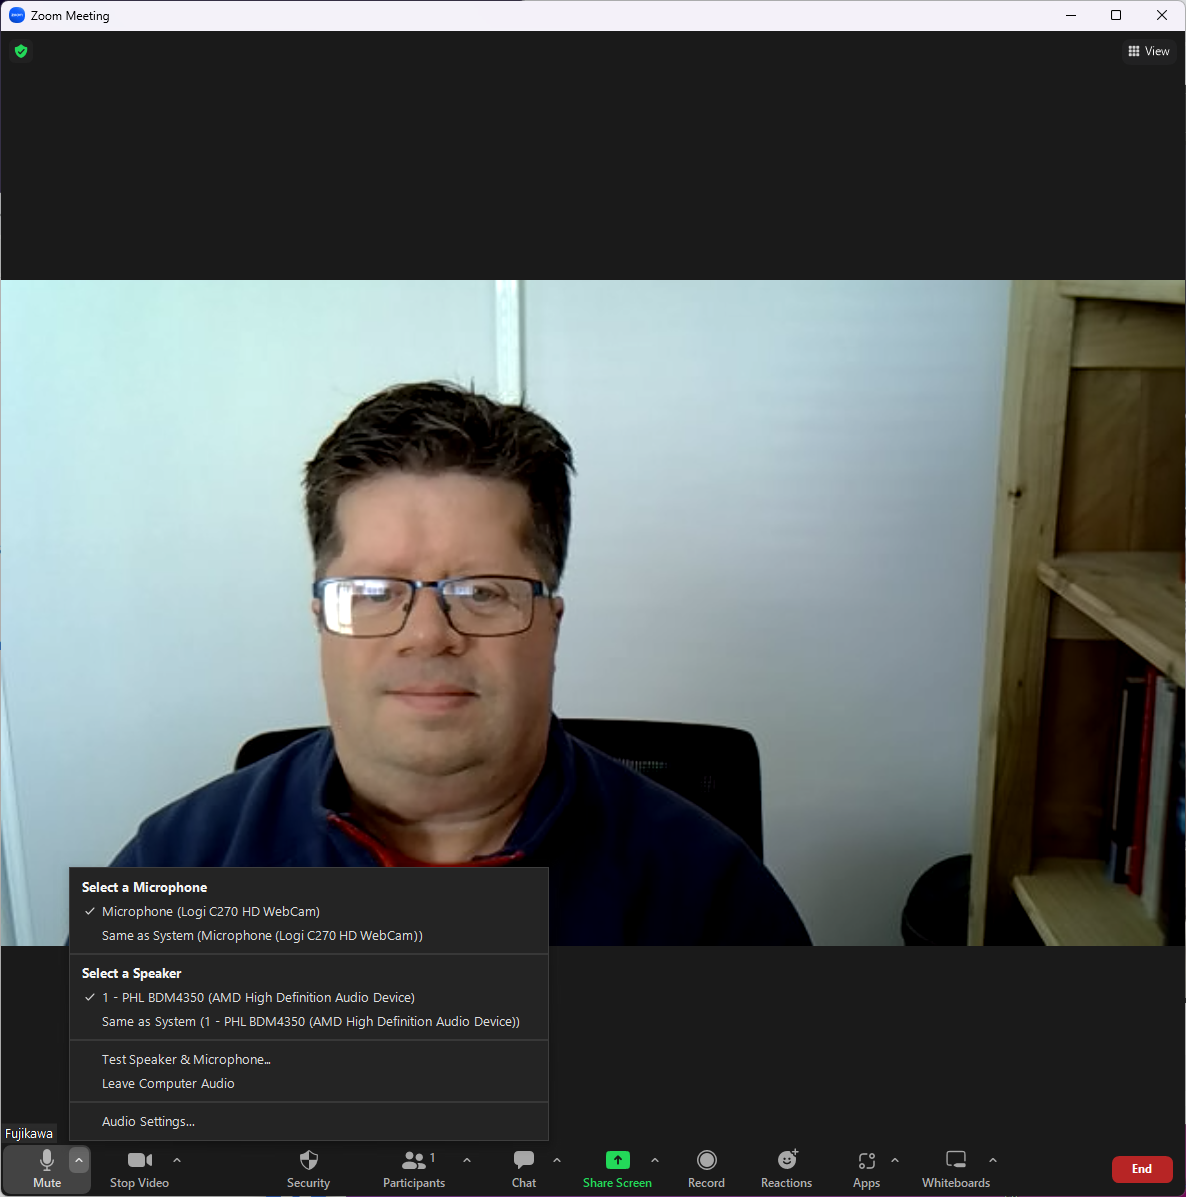Click the green Share Screen icon

(617, 1161)
